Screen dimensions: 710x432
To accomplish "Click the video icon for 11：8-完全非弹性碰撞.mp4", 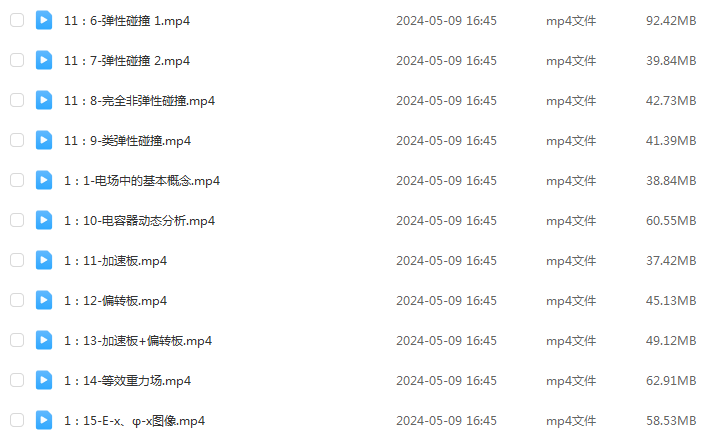I will click(44, 100).
